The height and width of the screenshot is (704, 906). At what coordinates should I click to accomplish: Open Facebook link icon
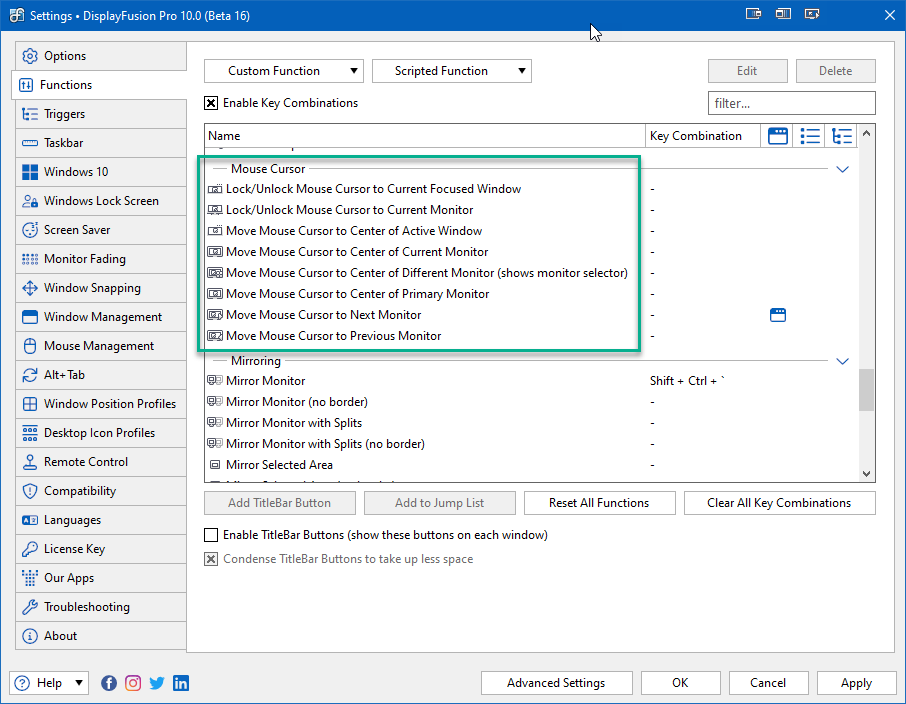coord(109,683)
